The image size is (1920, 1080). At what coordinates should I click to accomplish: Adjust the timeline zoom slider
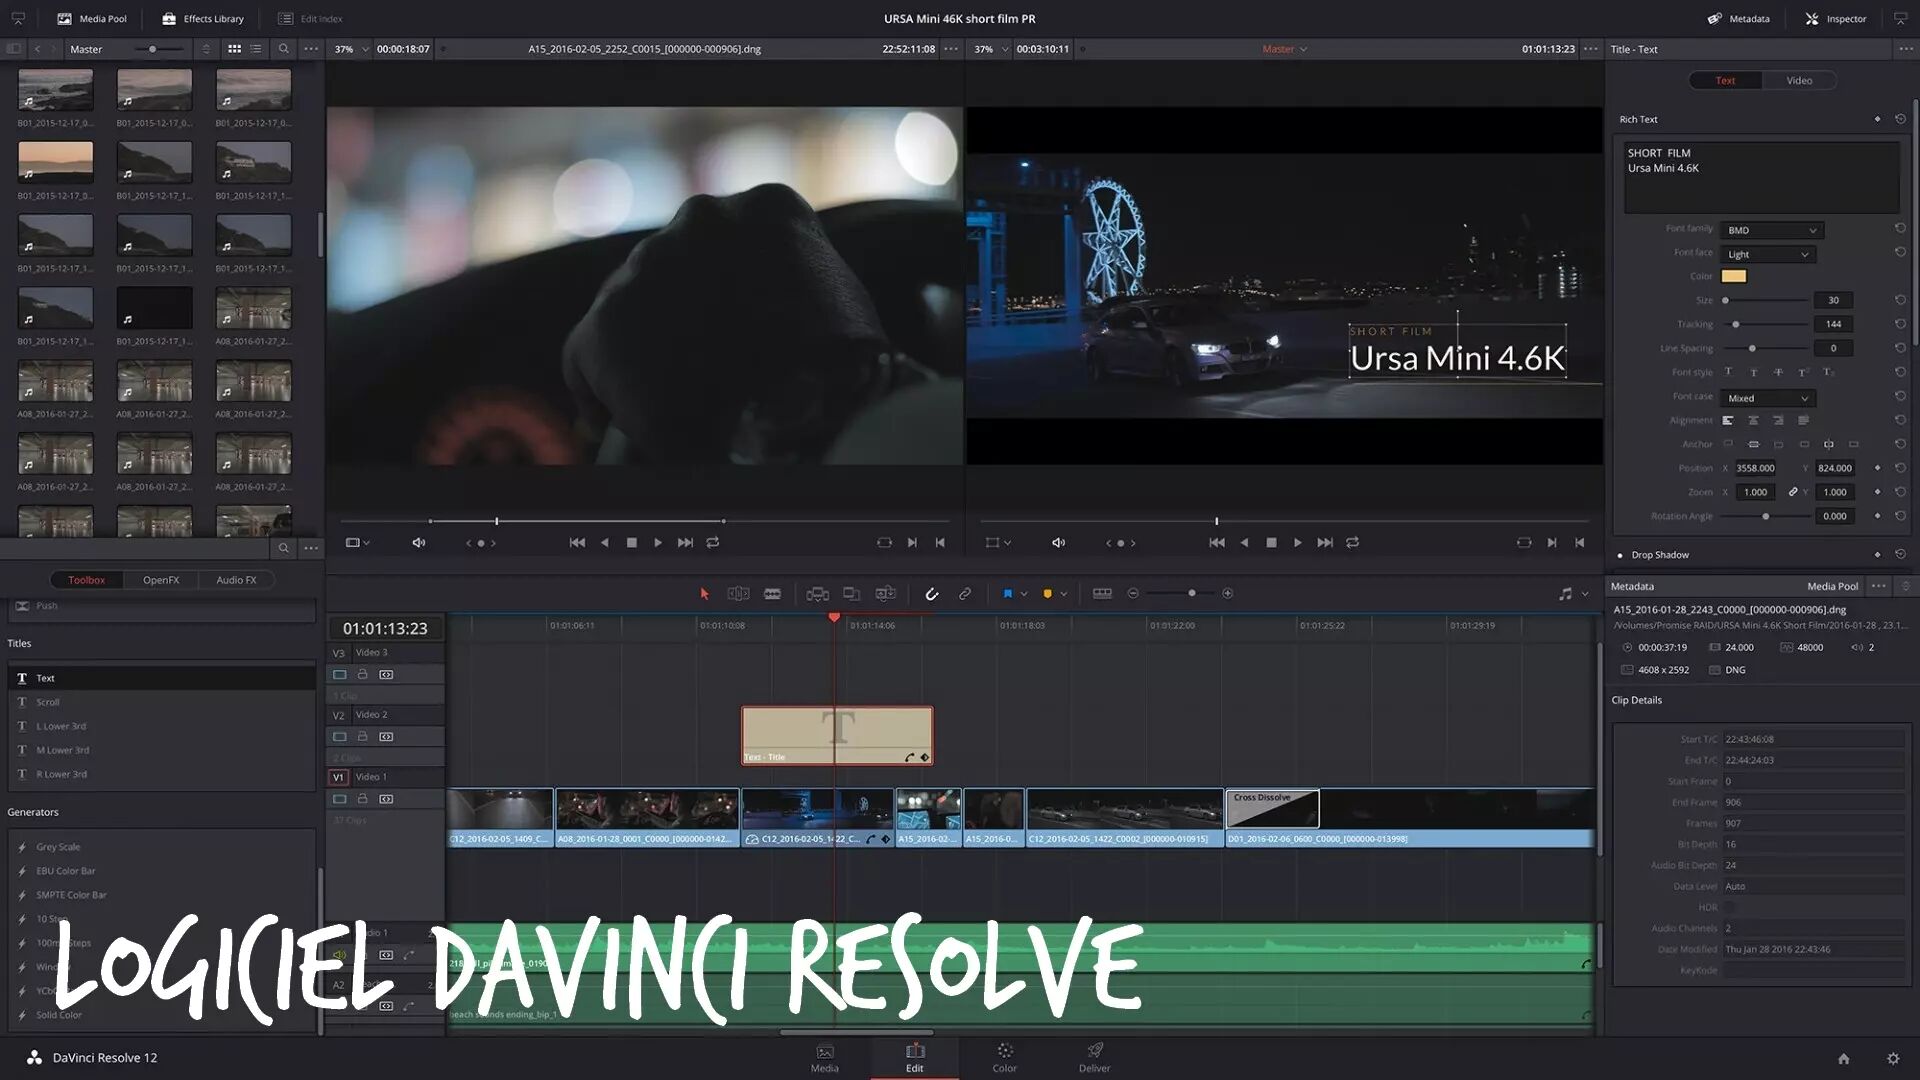pos(1191,594)
